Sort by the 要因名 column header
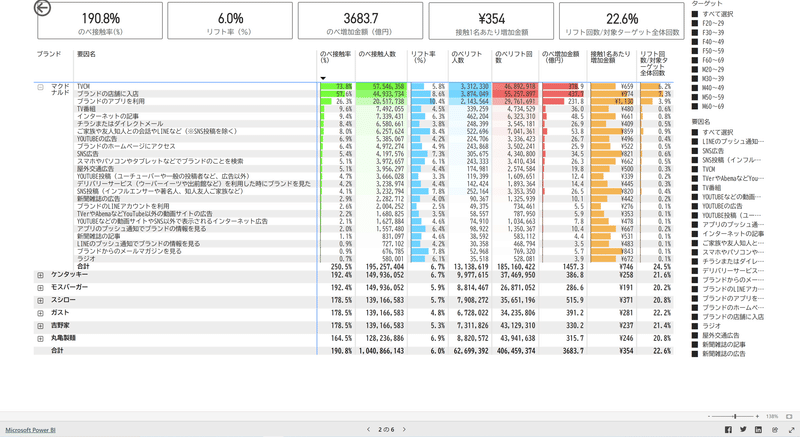Viewport: 800px width, 437px height. click(86, 54)
